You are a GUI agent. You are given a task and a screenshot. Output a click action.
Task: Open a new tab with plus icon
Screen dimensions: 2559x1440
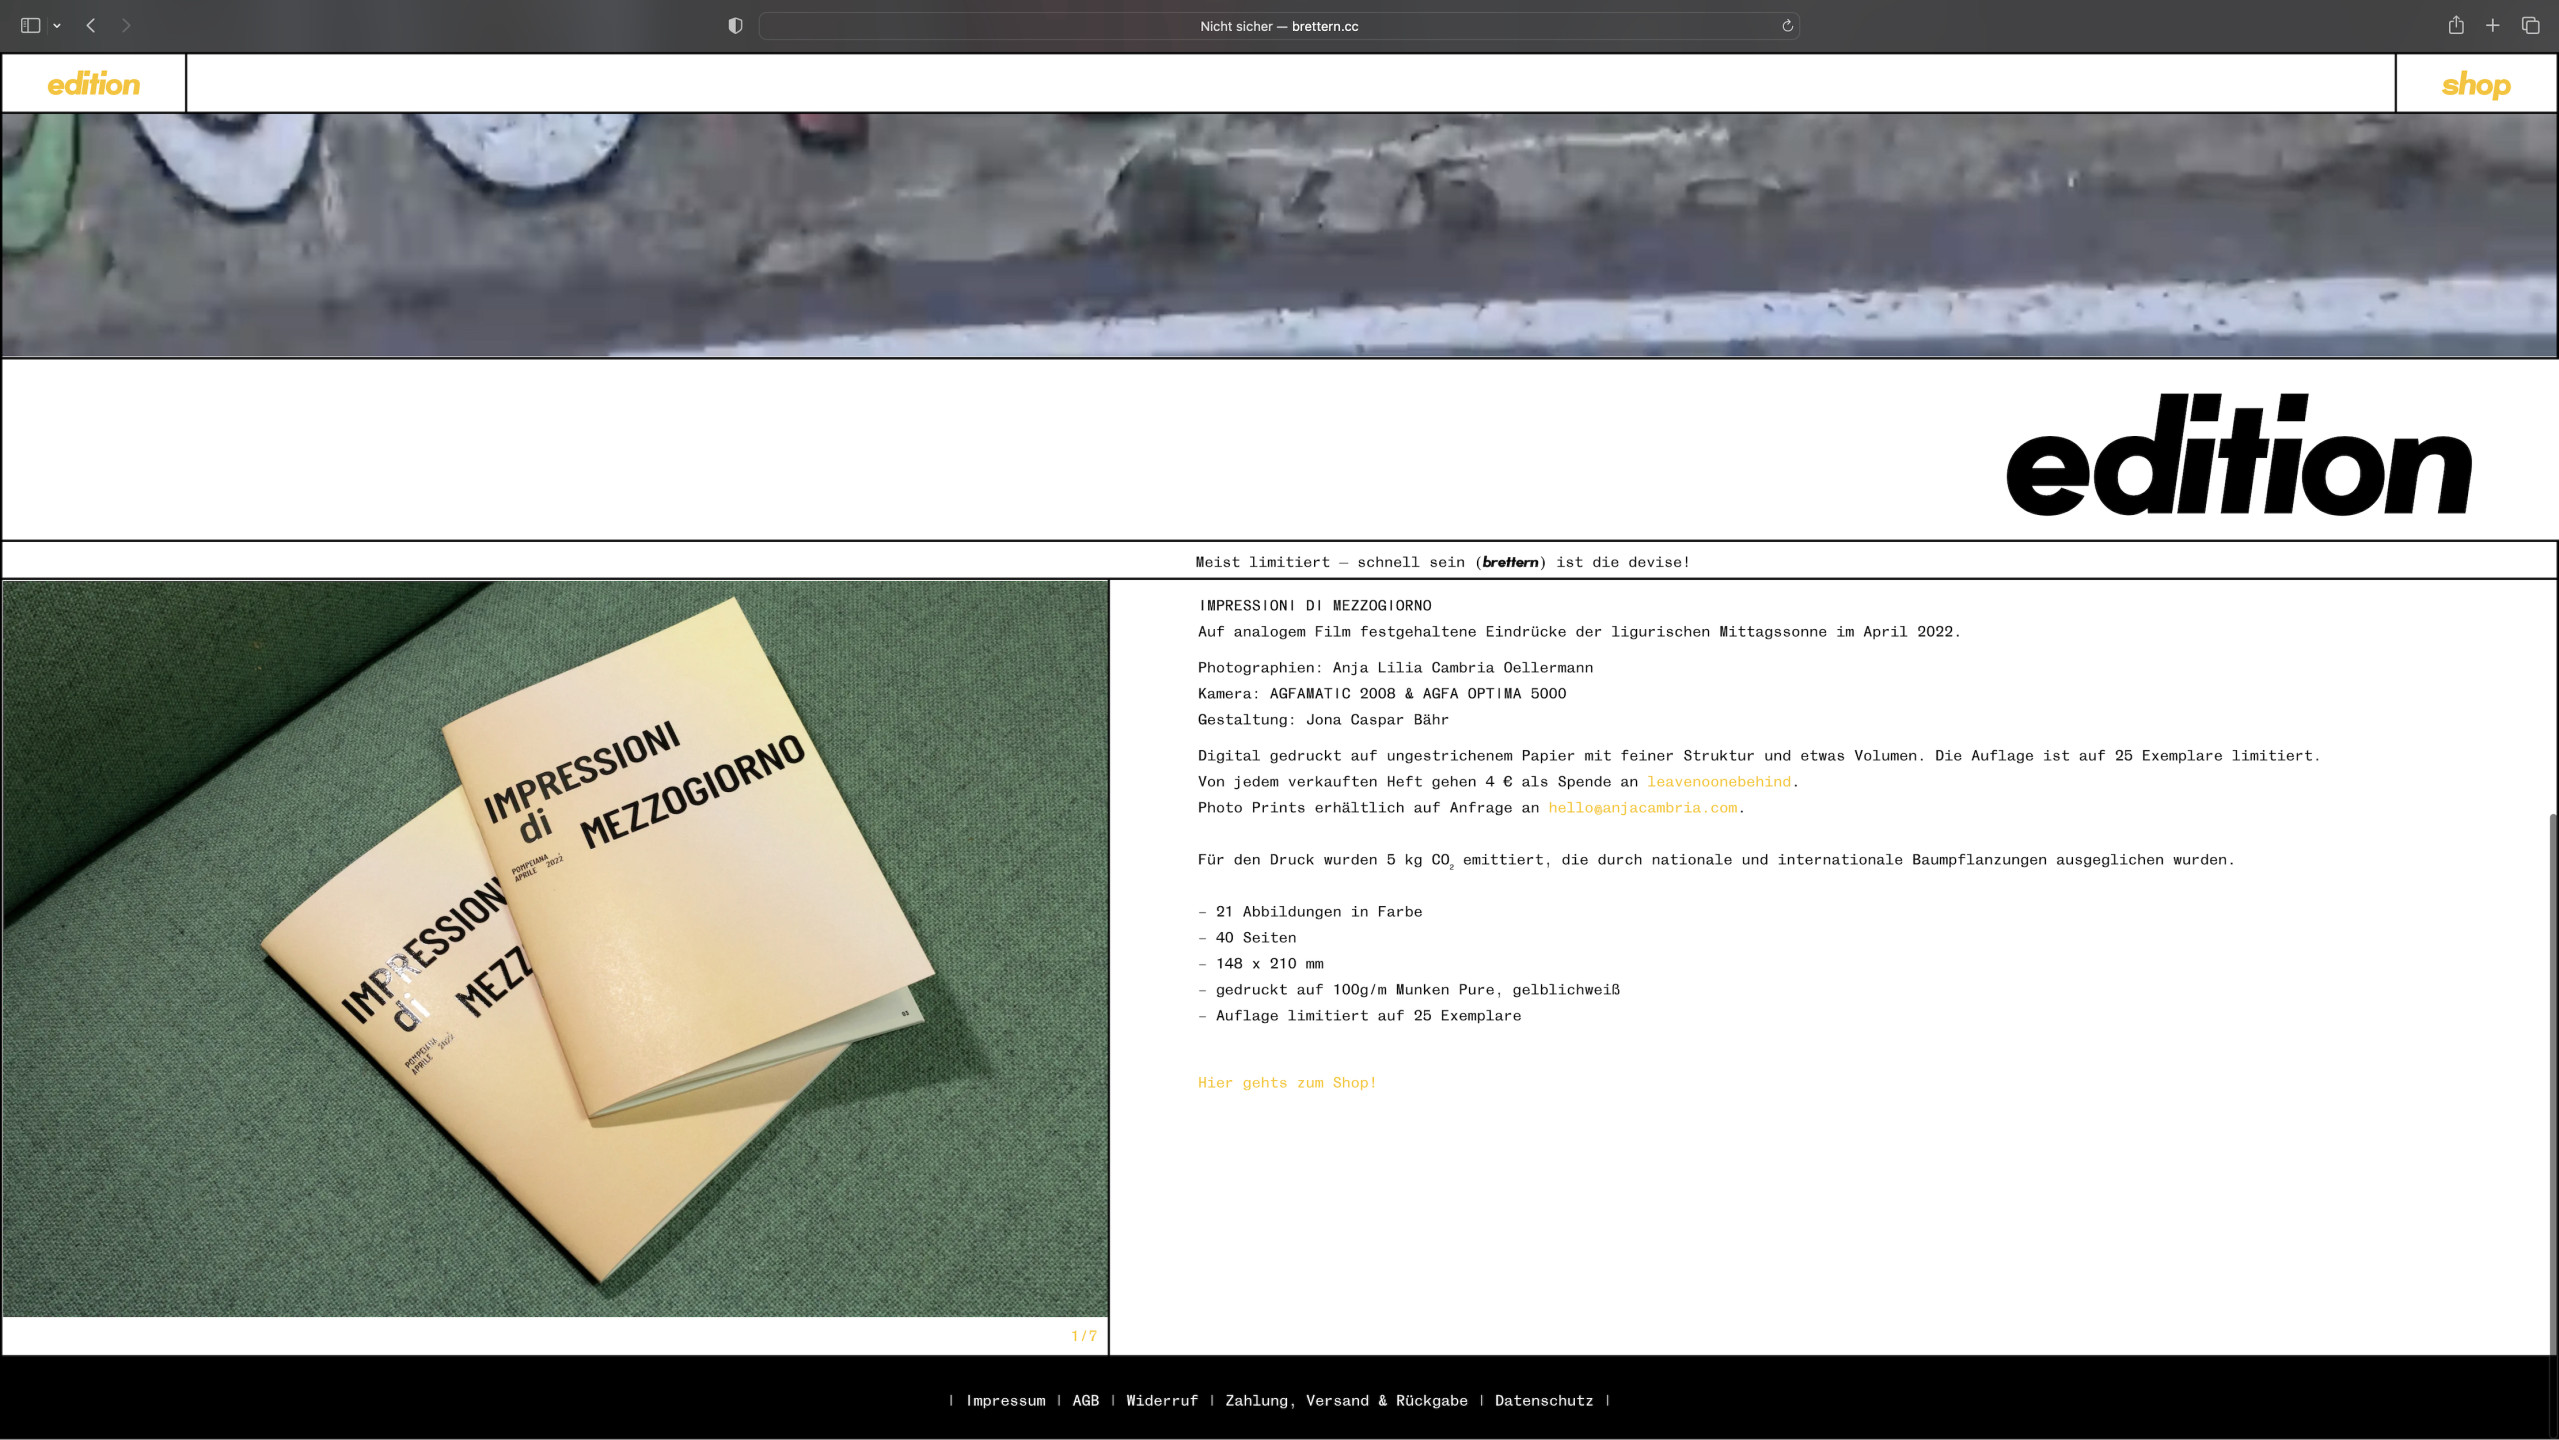2493,26
